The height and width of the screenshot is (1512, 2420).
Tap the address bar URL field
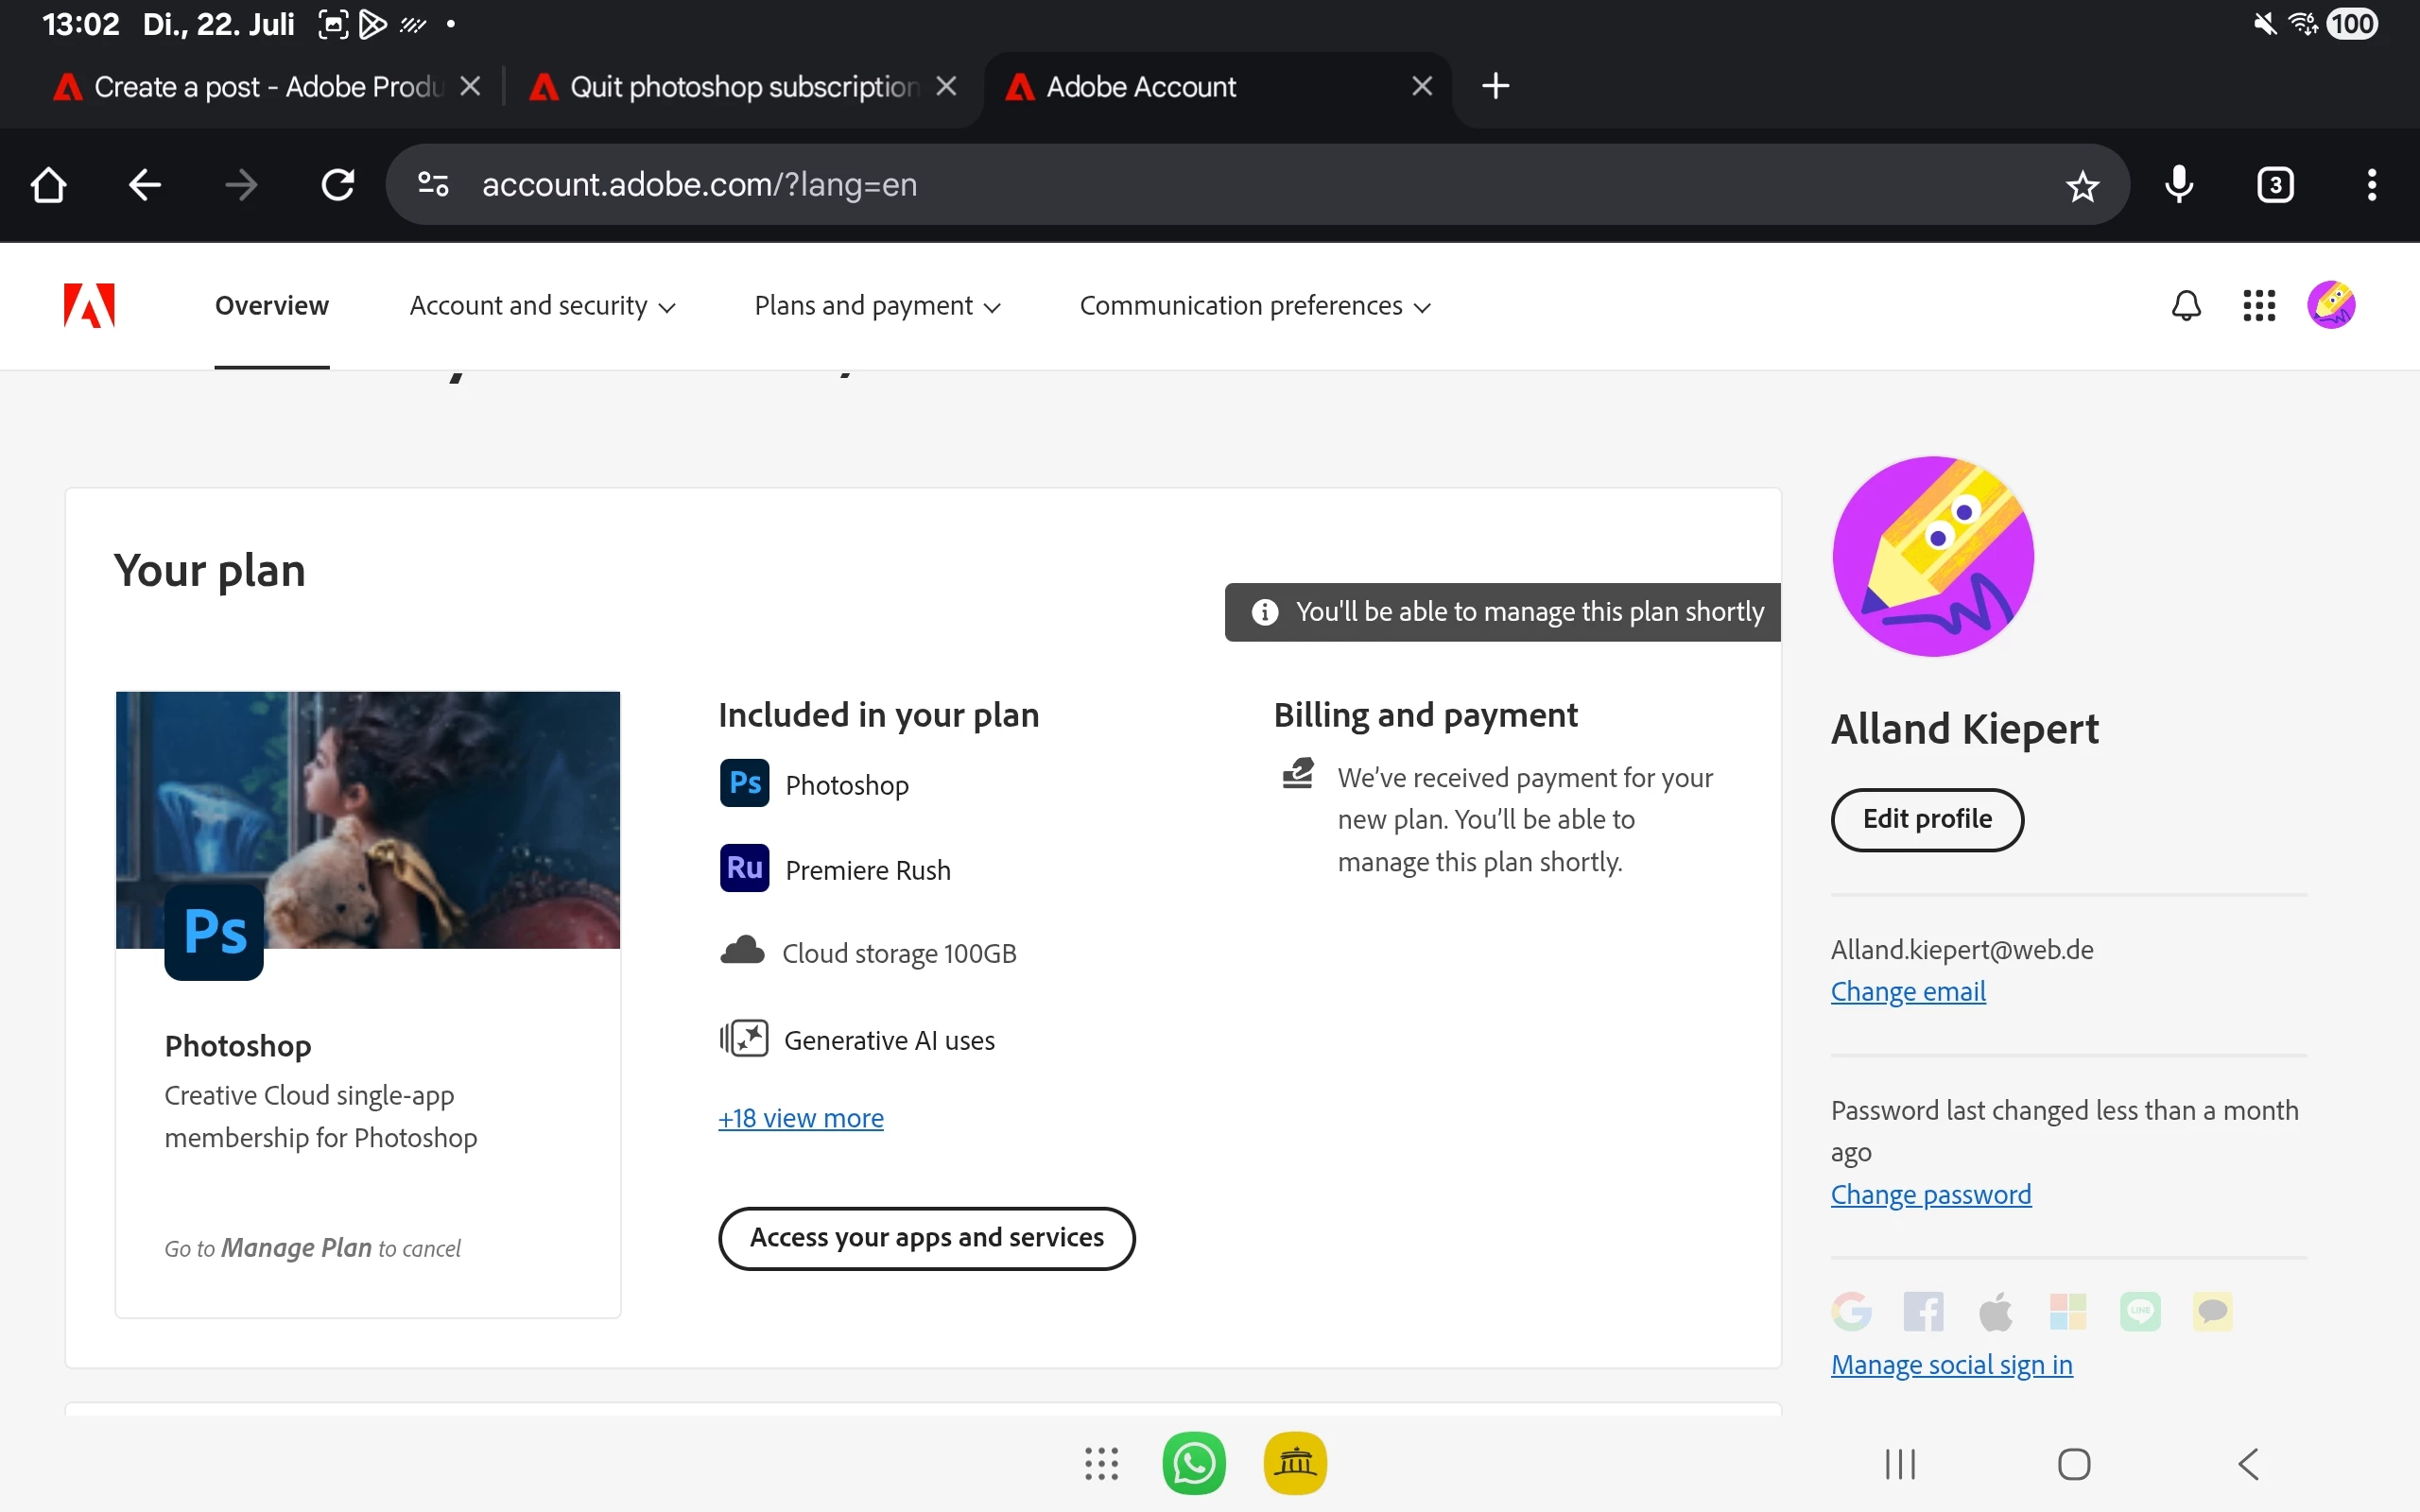tap(1200, 185)
